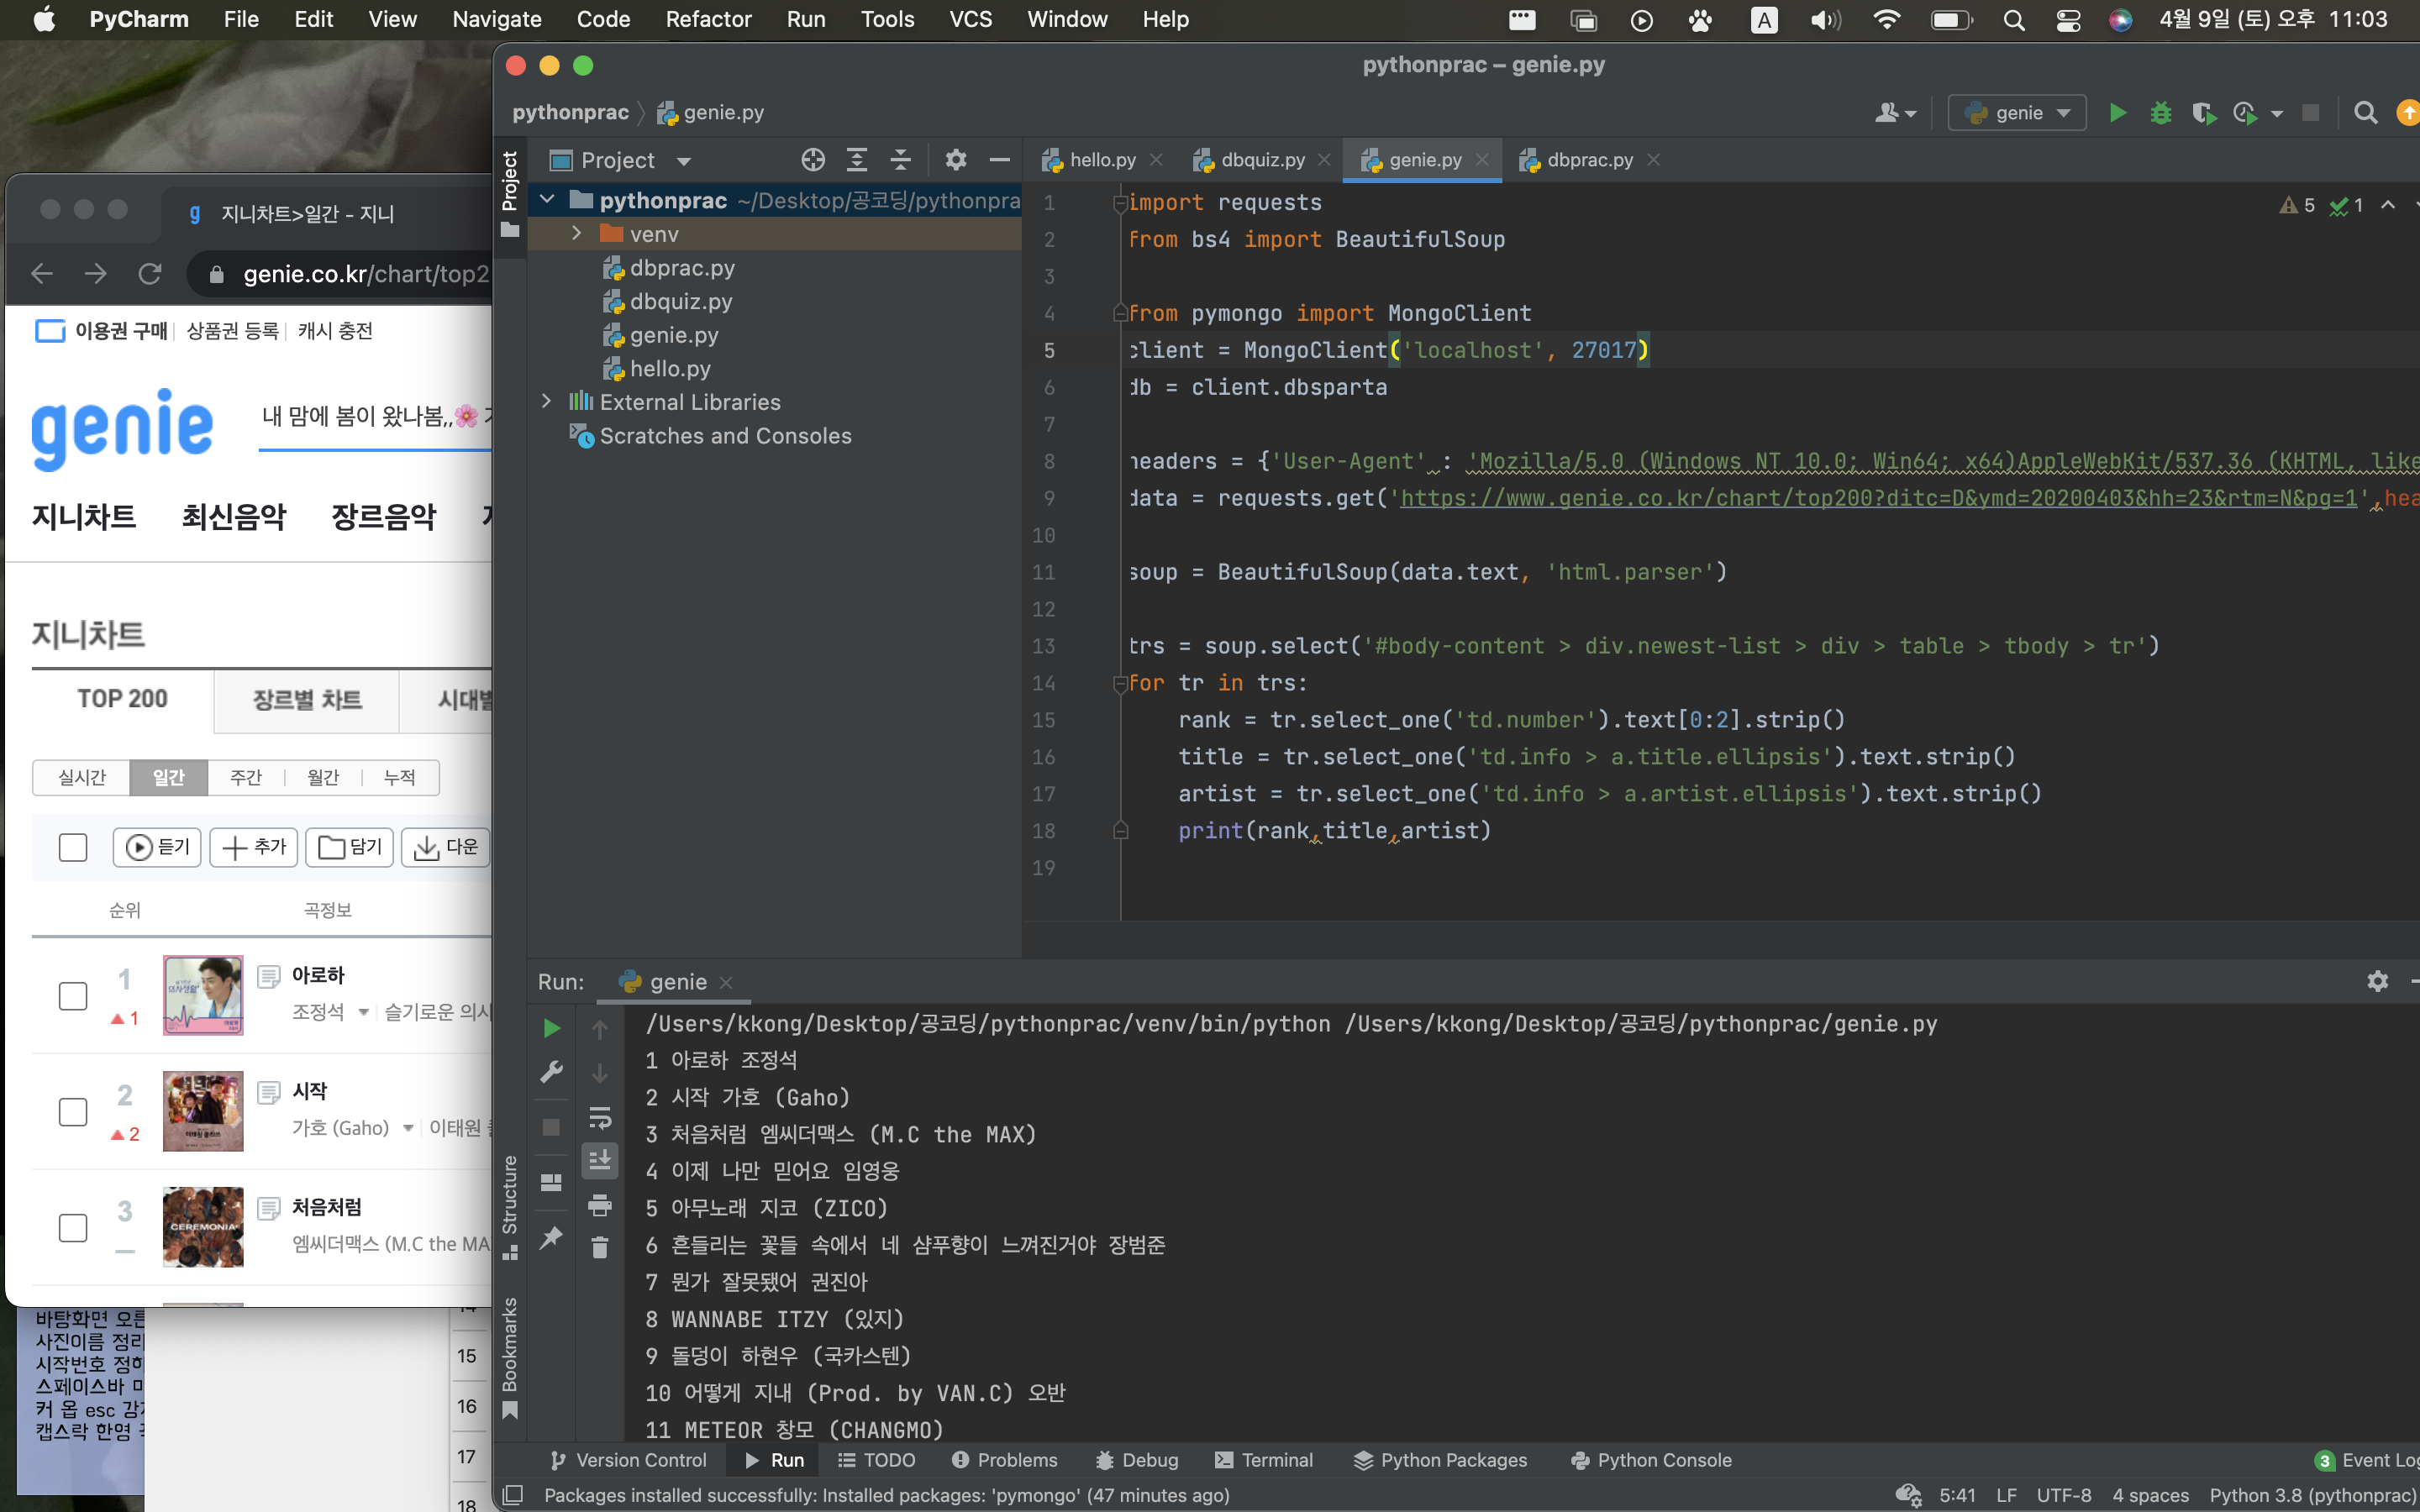Screen dimensions: 2420x1512
Task: Expand External Libraries node
Action: click(546, 402)
